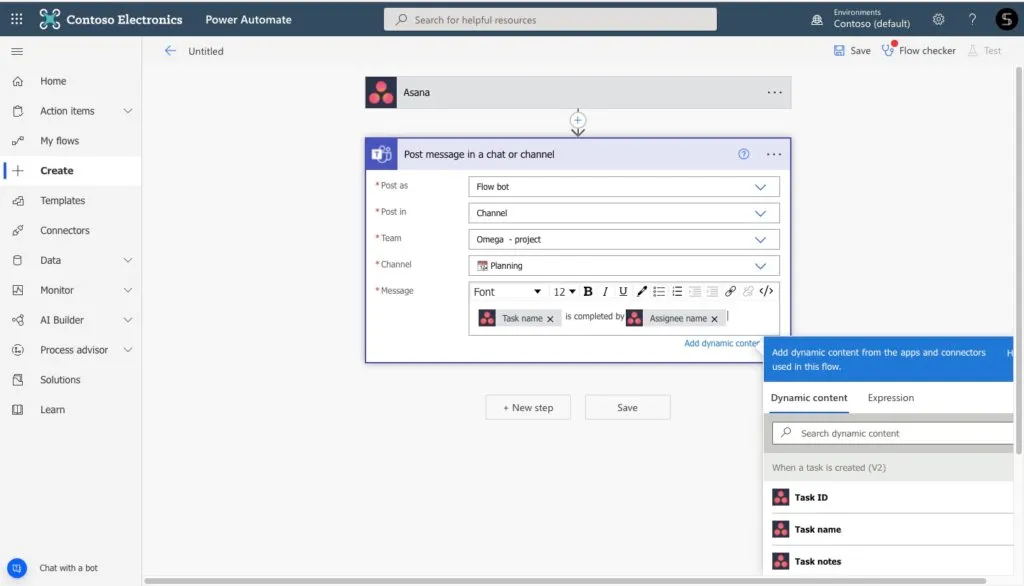Expand Process advisor in the sidebar
Screen dimensions: 1024x586
[127, 350]
